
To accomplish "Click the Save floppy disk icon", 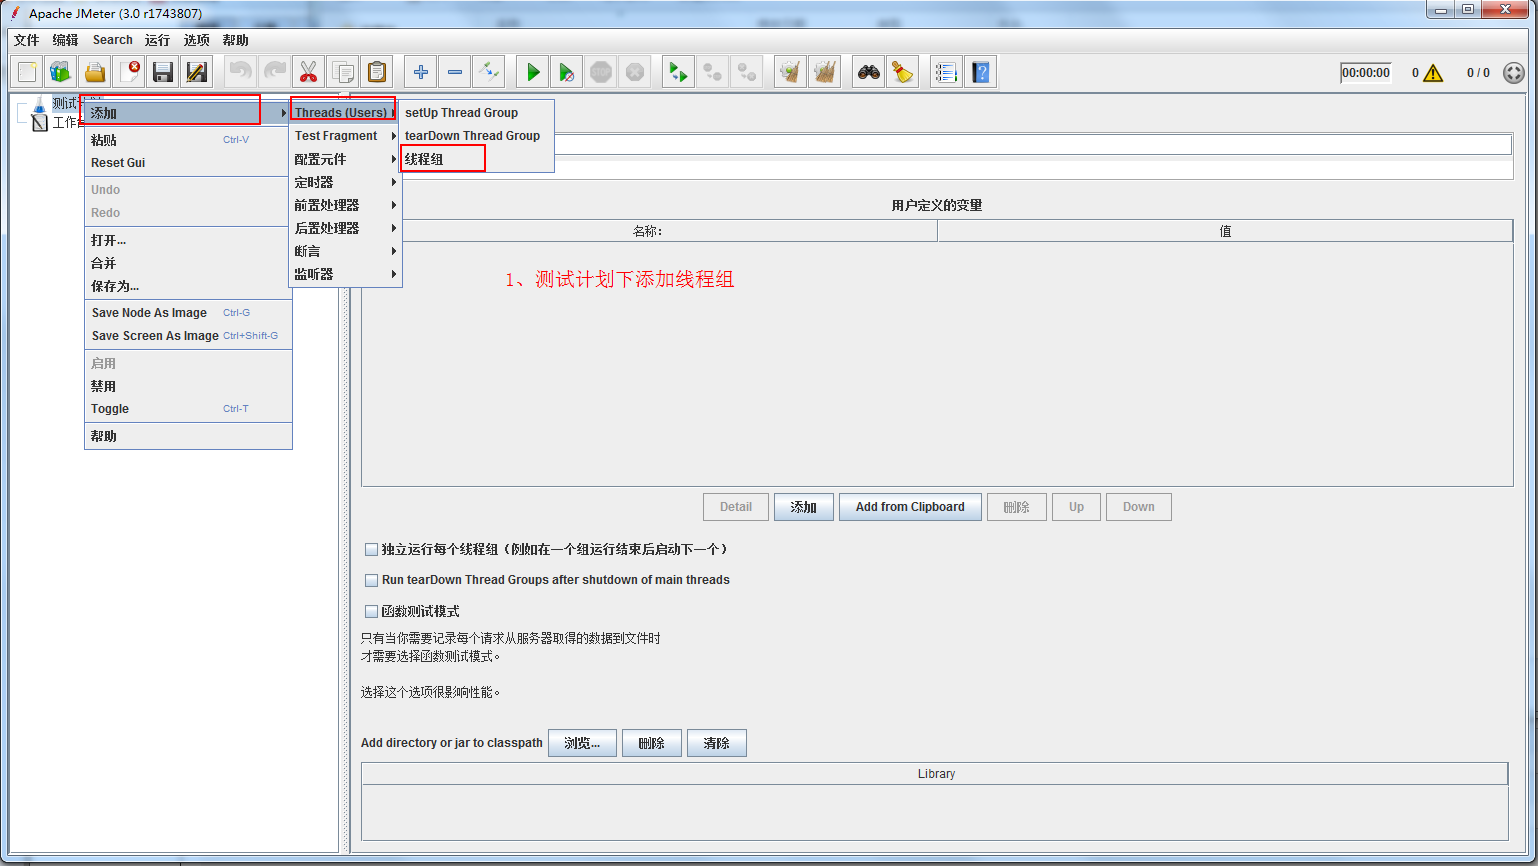I will pos(163,72).
